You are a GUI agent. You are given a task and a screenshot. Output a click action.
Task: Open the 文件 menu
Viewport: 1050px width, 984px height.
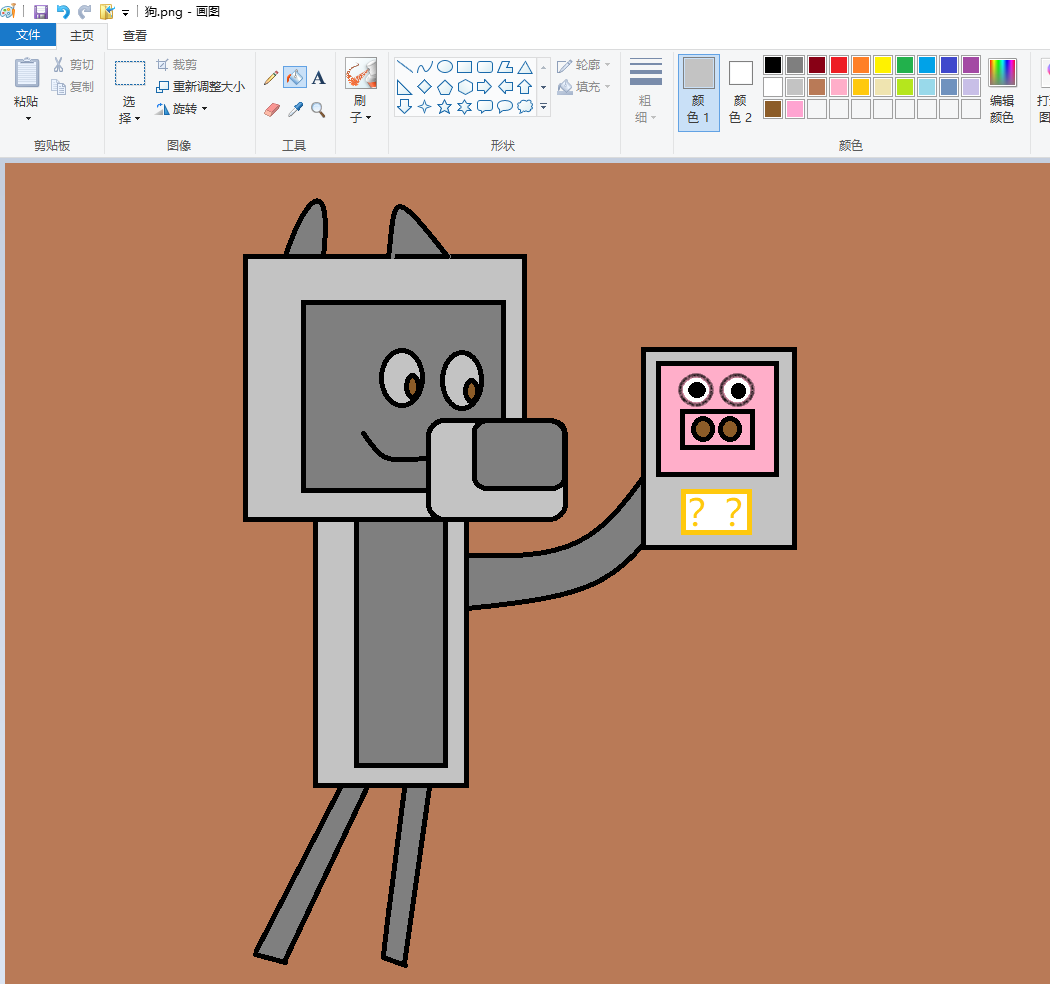[28, 36]
